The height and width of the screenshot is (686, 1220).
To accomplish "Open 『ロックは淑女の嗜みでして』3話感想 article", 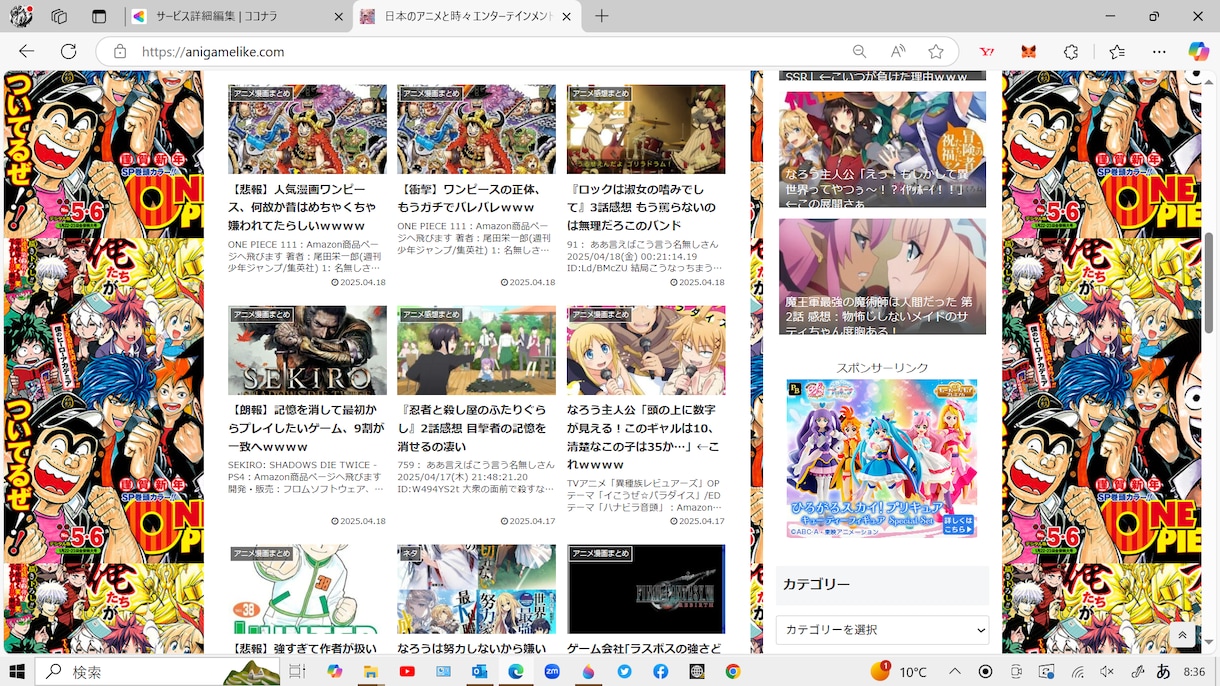I will (x=643, y=207).
